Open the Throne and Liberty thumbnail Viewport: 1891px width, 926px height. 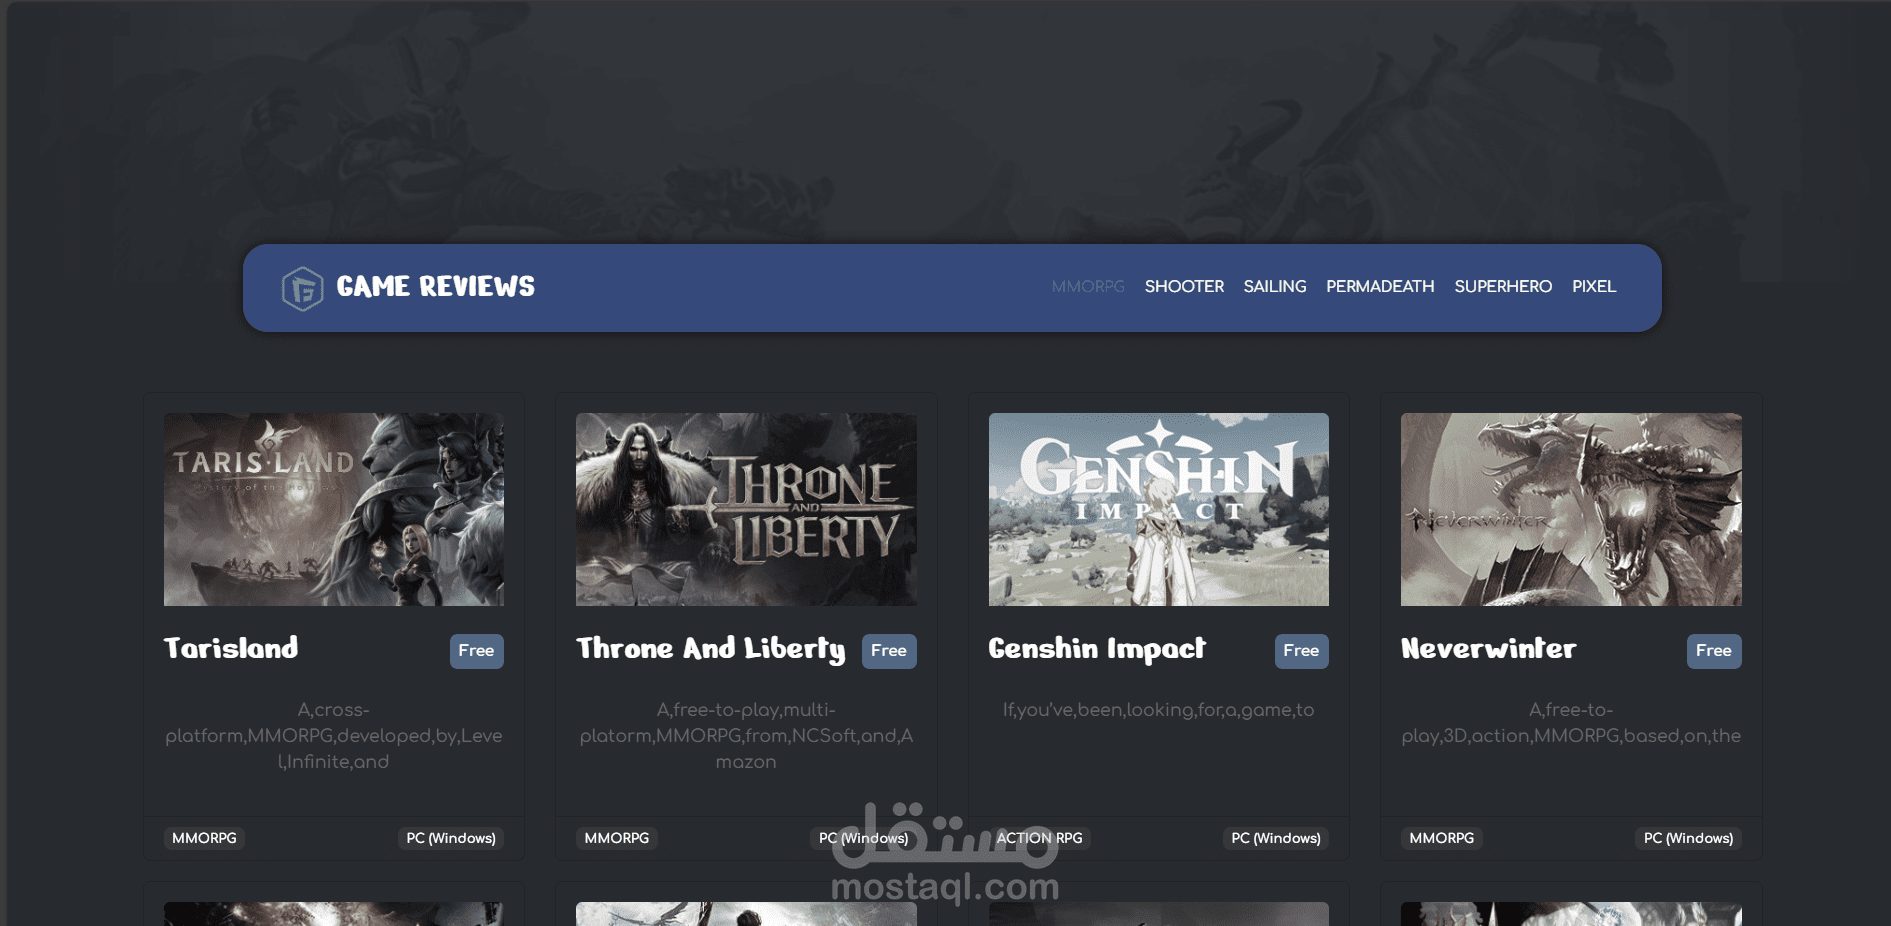click(746, 509)
